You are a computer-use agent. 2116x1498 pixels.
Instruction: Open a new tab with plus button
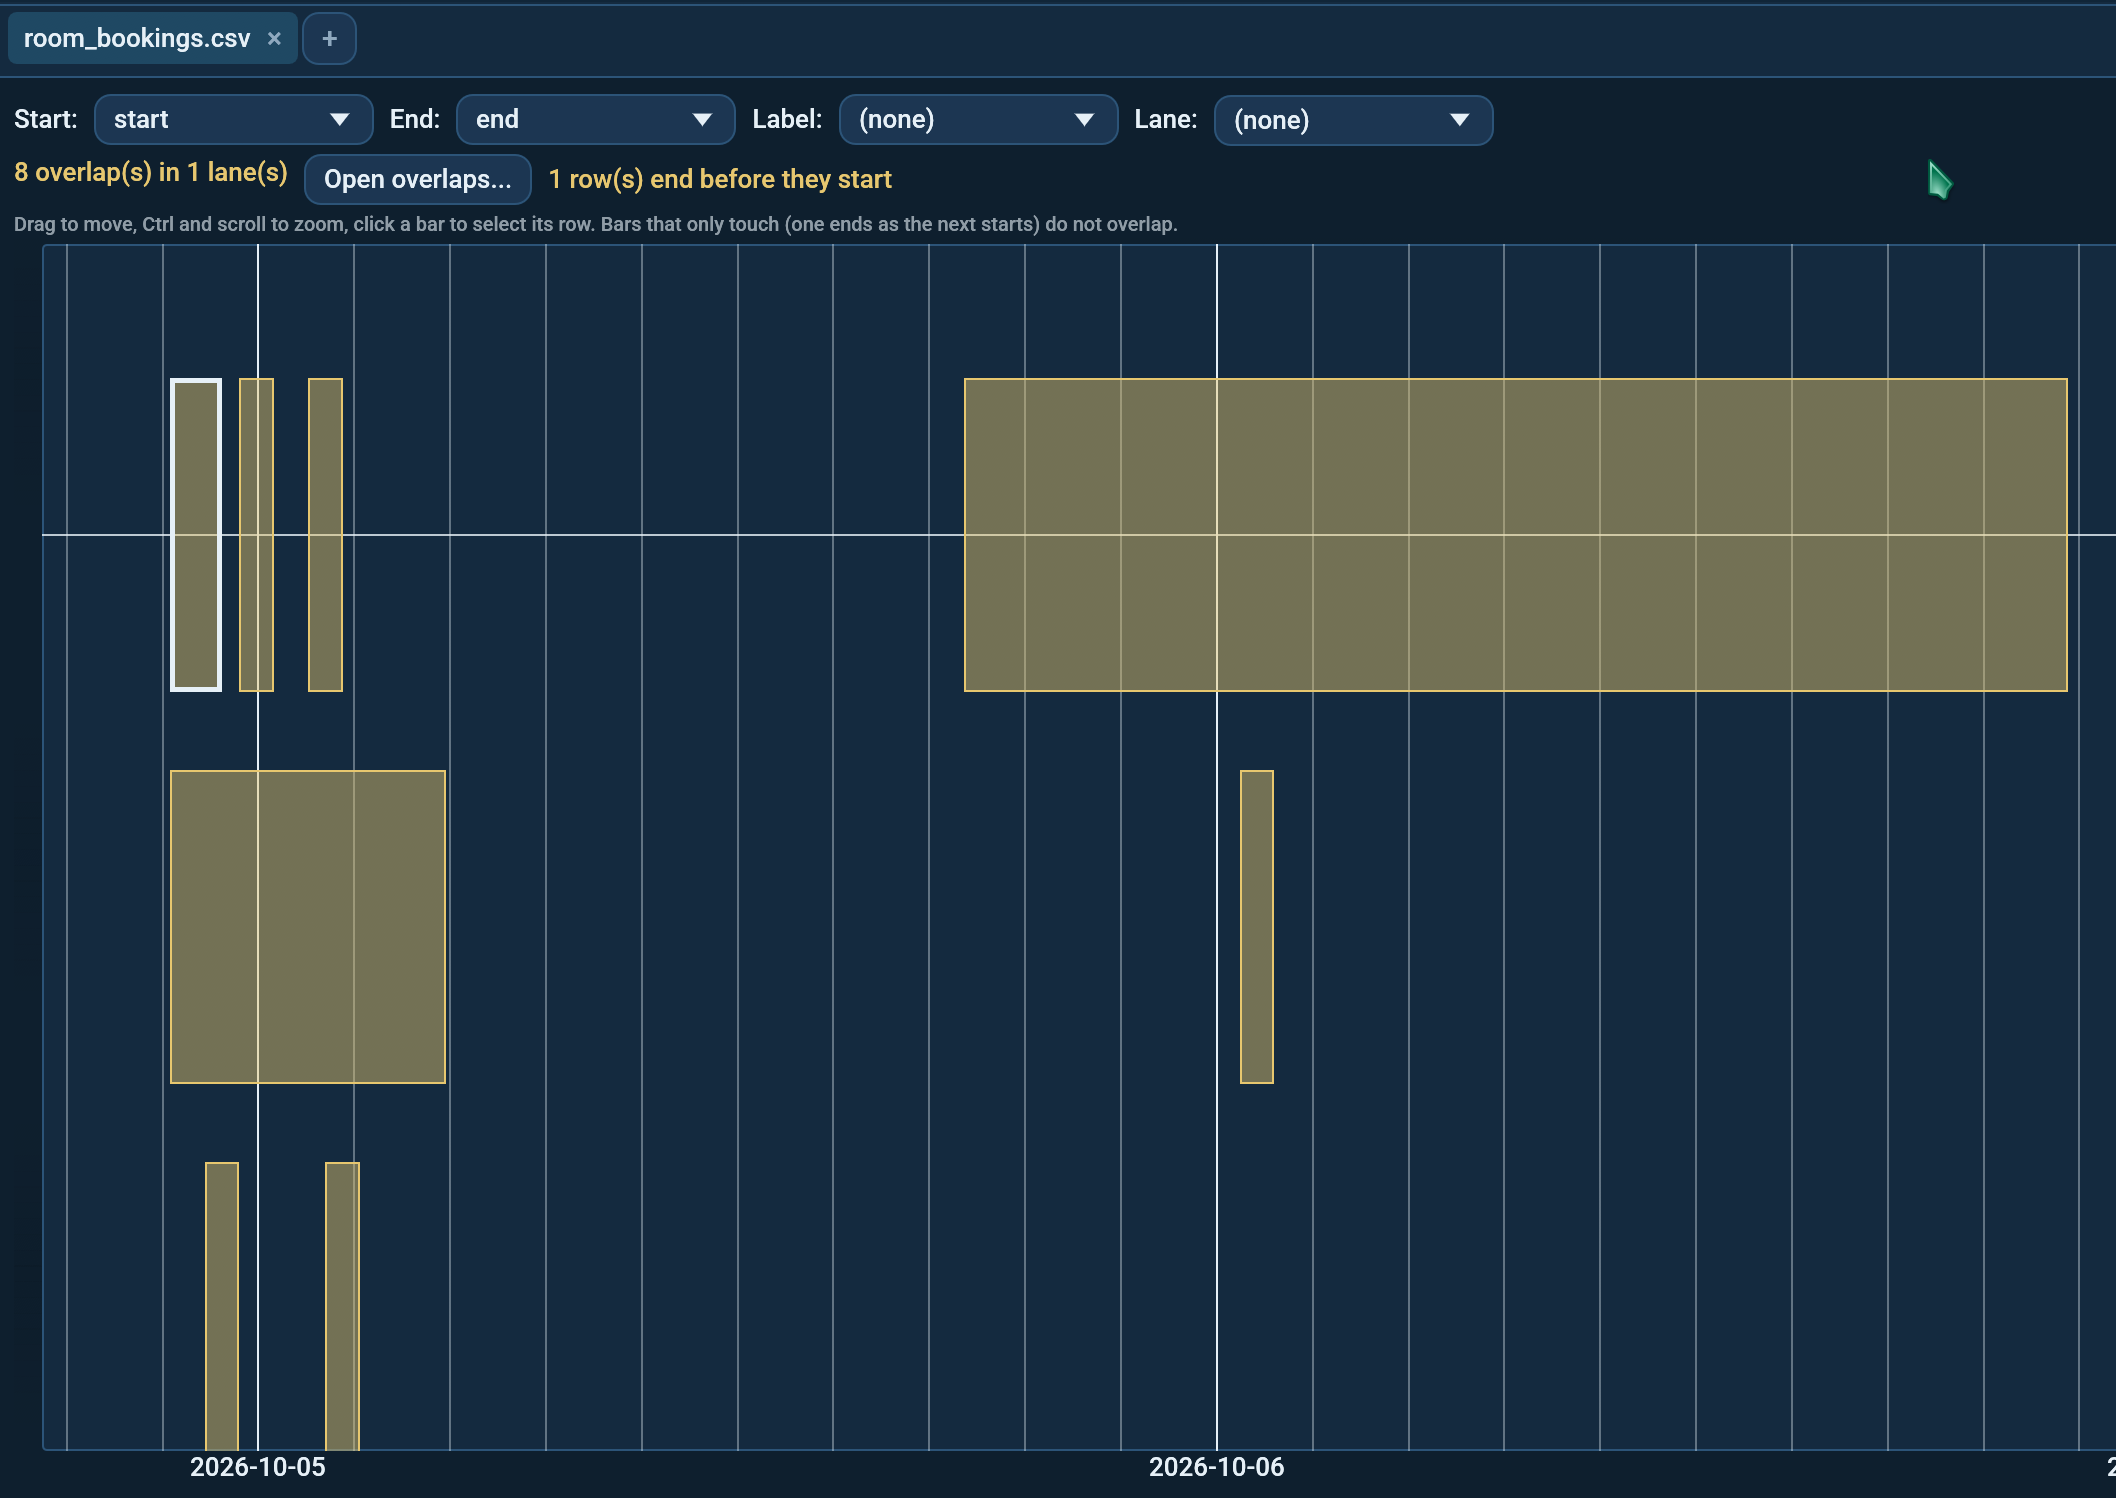click(329, 39)
